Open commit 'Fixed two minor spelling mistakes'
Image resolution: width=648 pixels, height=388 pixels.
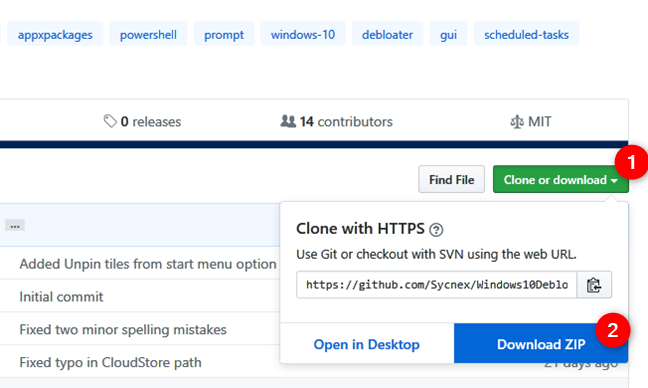pyautogui.click(x=123, y=329)
